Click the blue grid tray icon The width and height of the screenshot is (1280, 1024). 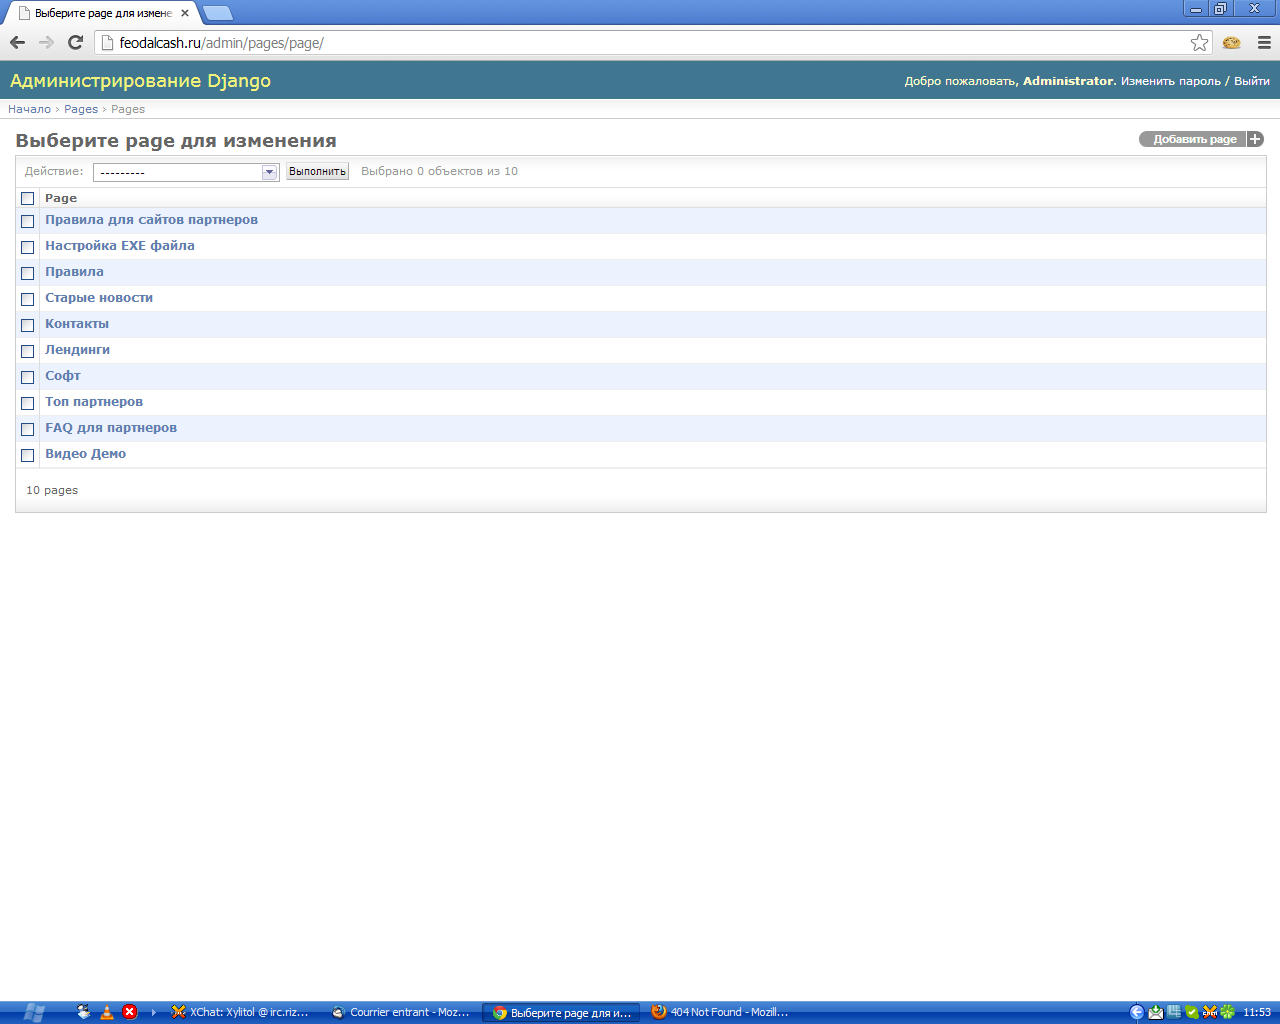coord(1174,1012)
